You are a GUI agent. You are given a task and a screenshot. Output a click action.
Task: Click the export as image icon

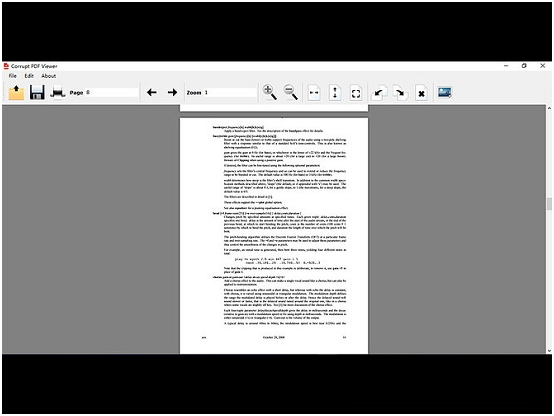tap(444, 93)
